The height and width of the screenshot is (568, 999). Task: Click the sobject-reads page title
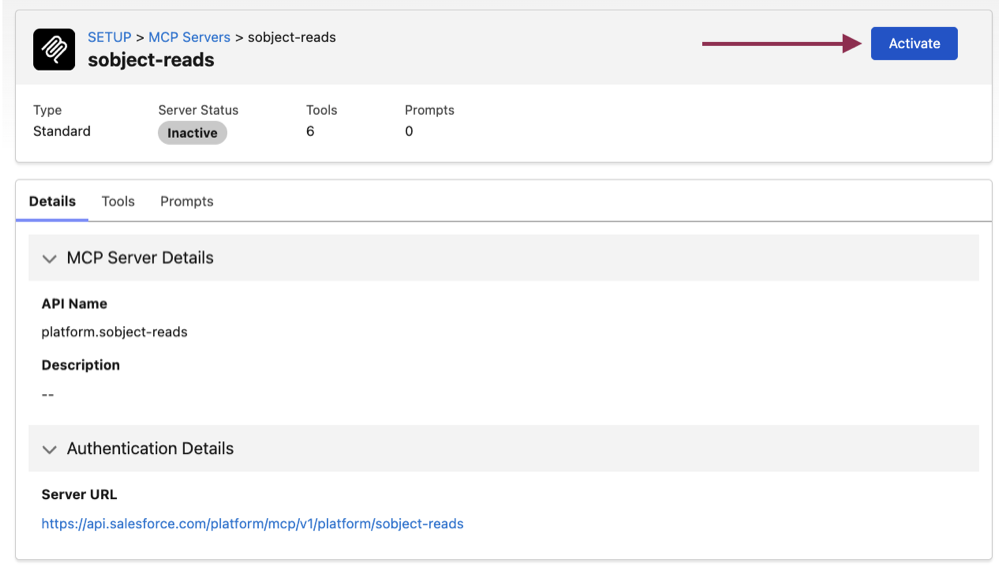[151, 60]
